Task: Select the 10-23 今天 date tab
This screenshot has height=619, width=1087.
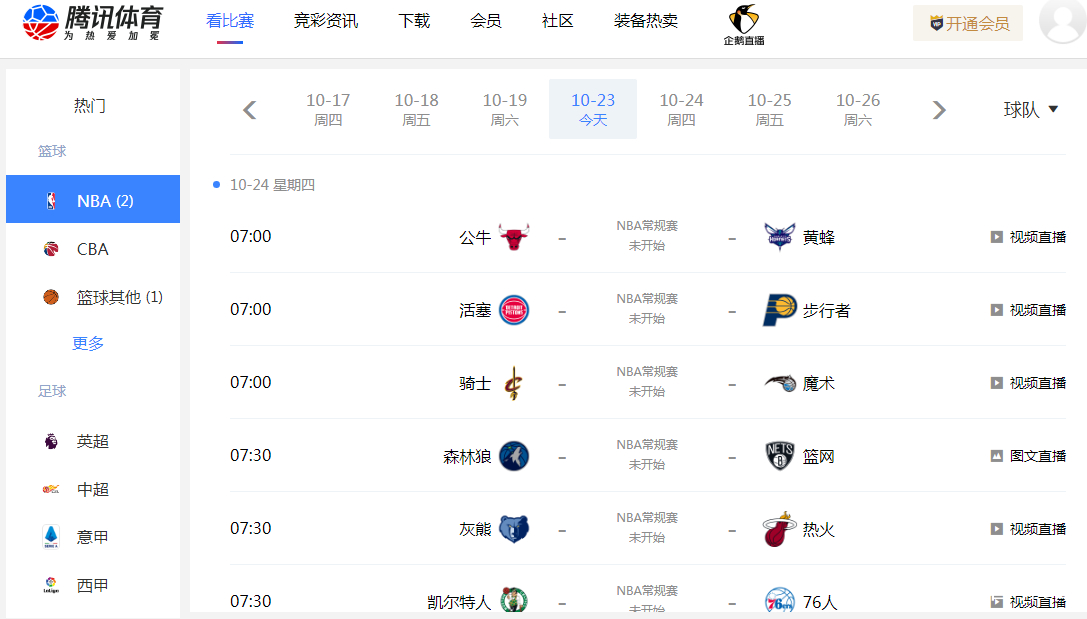Action: pos(593,110)
